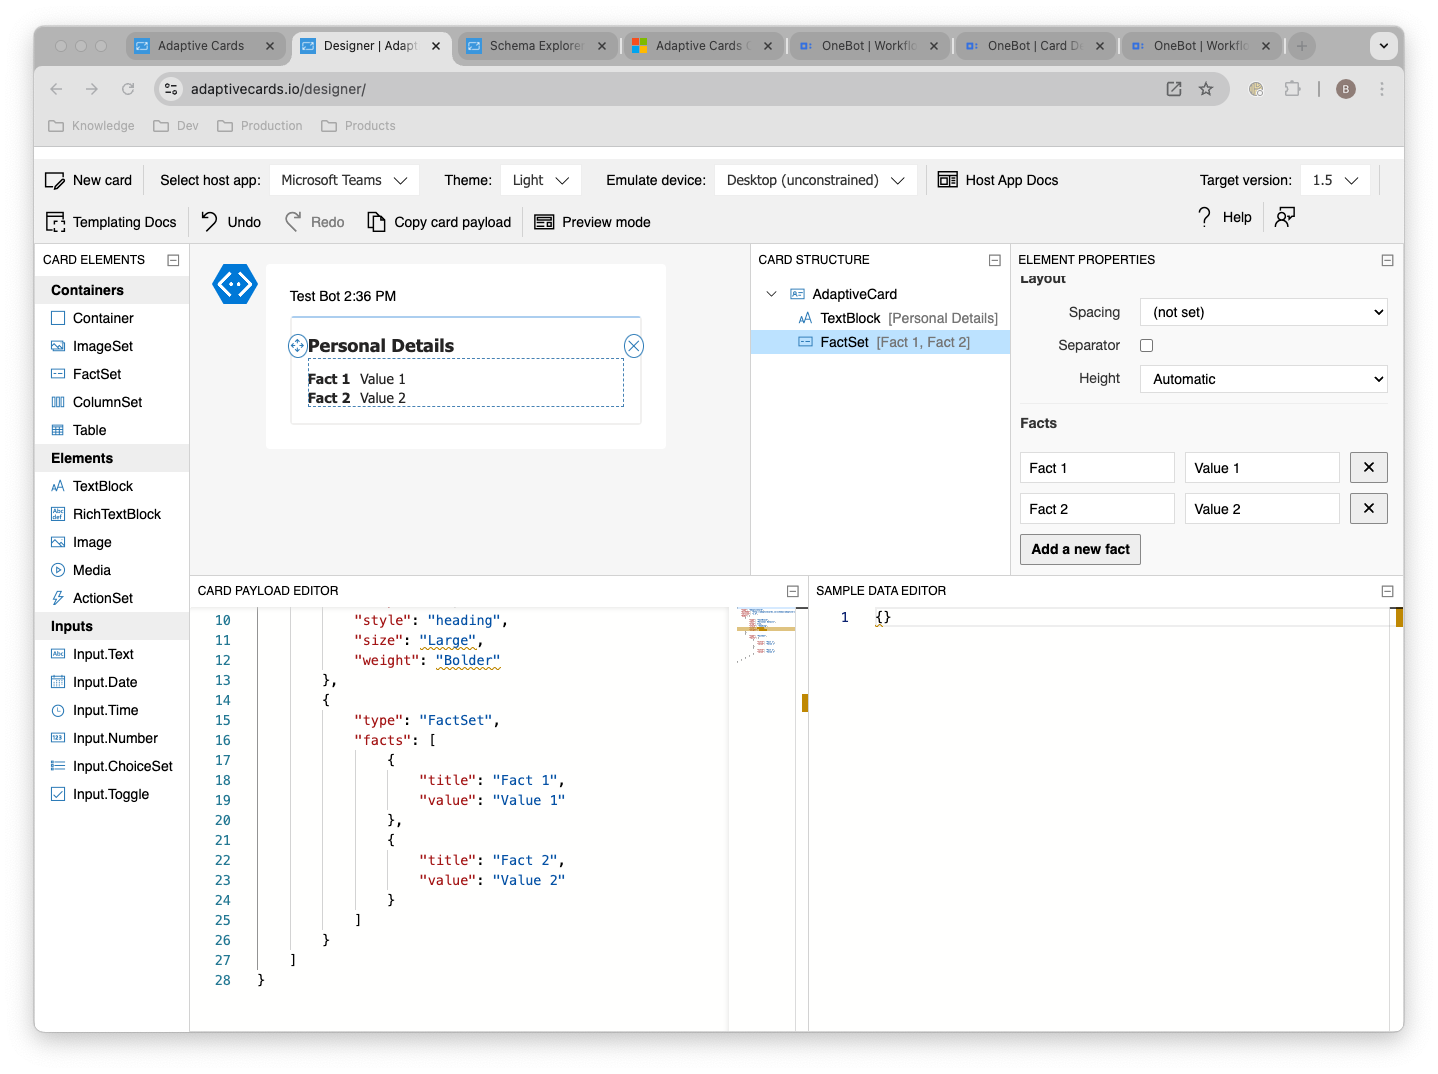Click the Fact 1 title input field

(1097, 468)
